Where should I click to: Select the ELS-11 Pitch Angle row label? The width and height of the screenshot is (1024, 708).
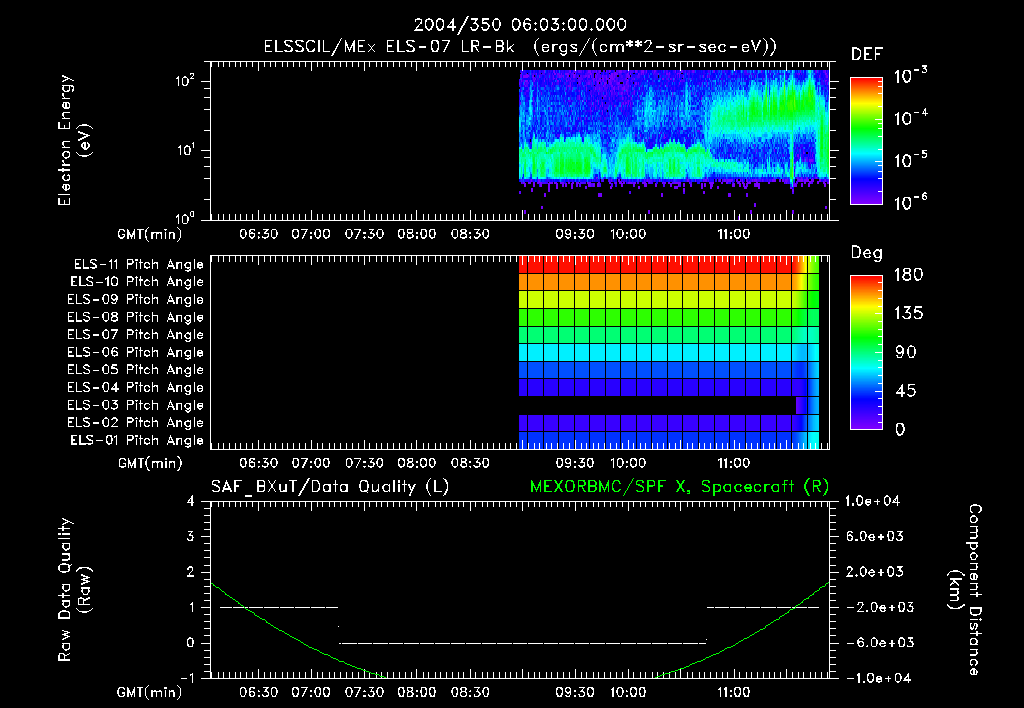click(x=138, y=265)
